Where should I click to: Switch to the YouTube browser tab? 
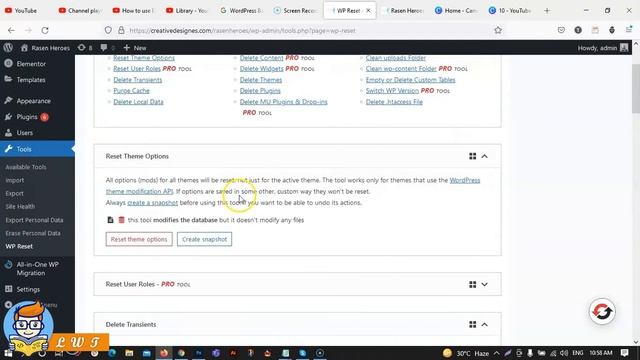[x=26, y=11]
